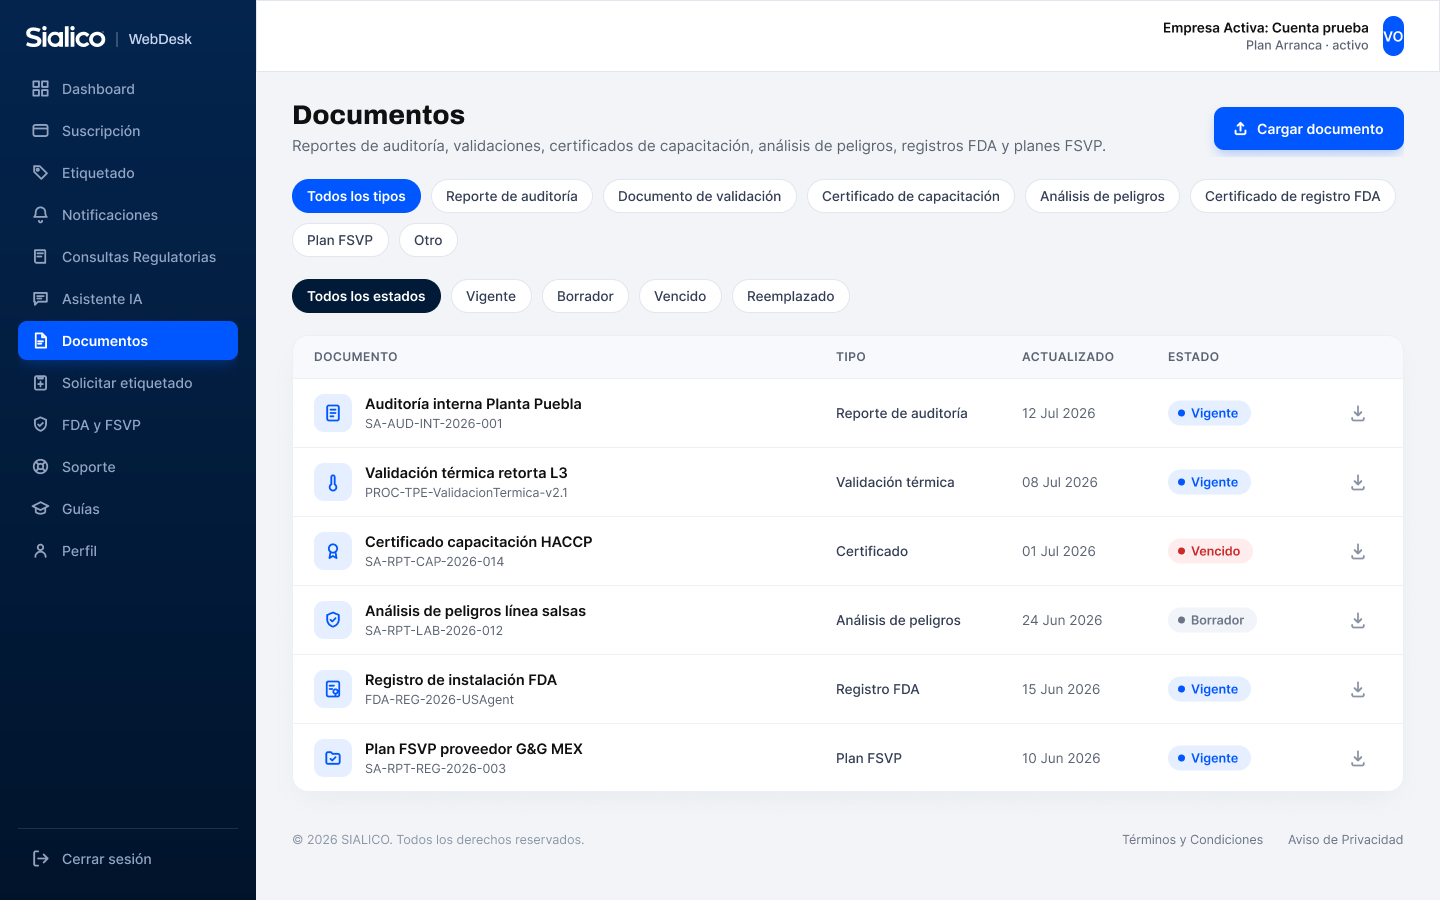Select the Plan FSVP type filter
The height and width of the screenshot is (900, 1440).
click(340, 240)
